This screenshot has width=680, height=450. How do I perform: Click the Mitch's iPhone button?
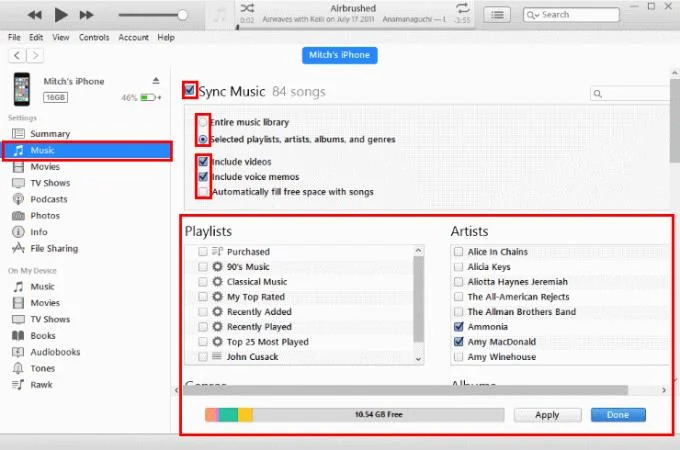point(340,55)
